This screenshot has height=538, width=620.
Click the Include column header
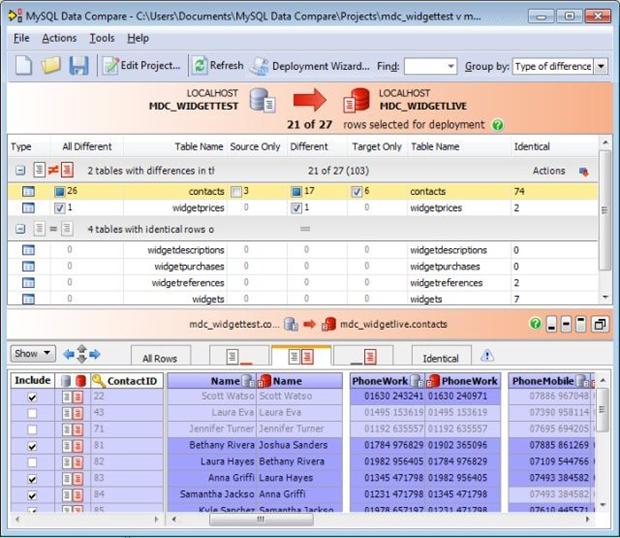pos(32,381)
